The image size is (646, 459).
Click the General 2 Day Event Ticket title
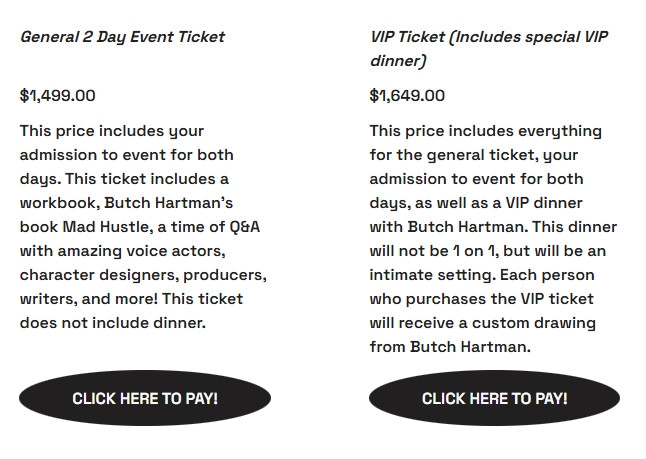click(122, 37)
